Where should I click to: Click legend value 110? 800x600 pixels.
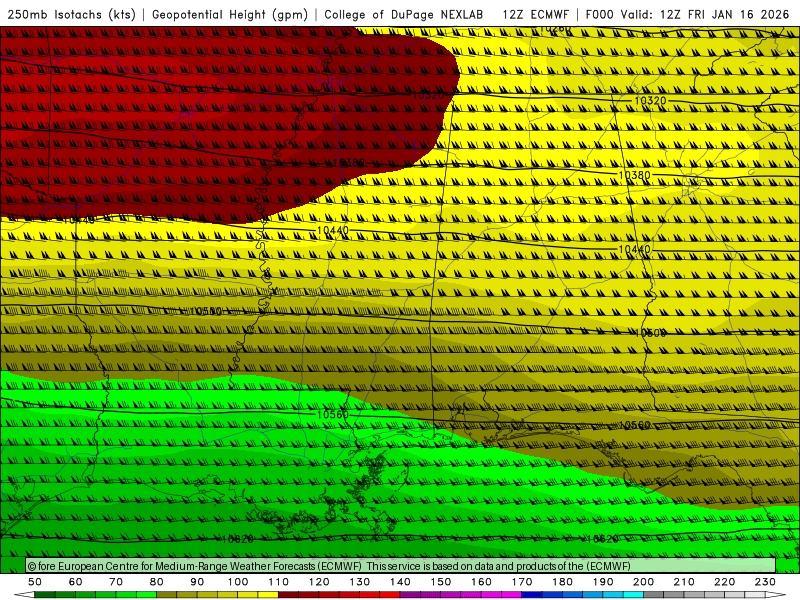click(x=279, y=582)
